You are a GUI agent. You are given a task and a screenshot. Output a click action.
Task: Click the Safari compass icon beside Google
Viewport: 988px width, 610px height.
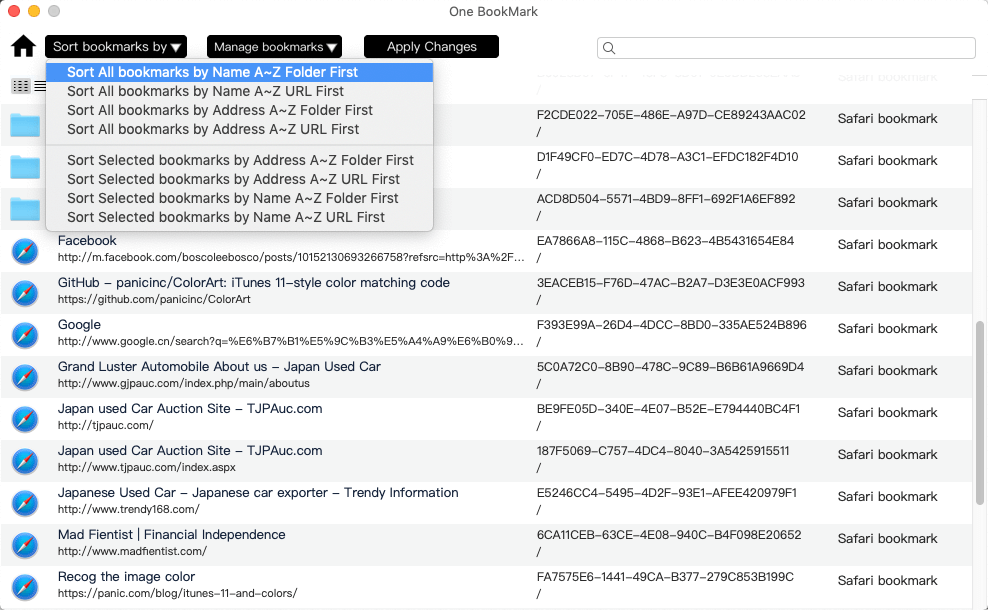click(24, 335)
